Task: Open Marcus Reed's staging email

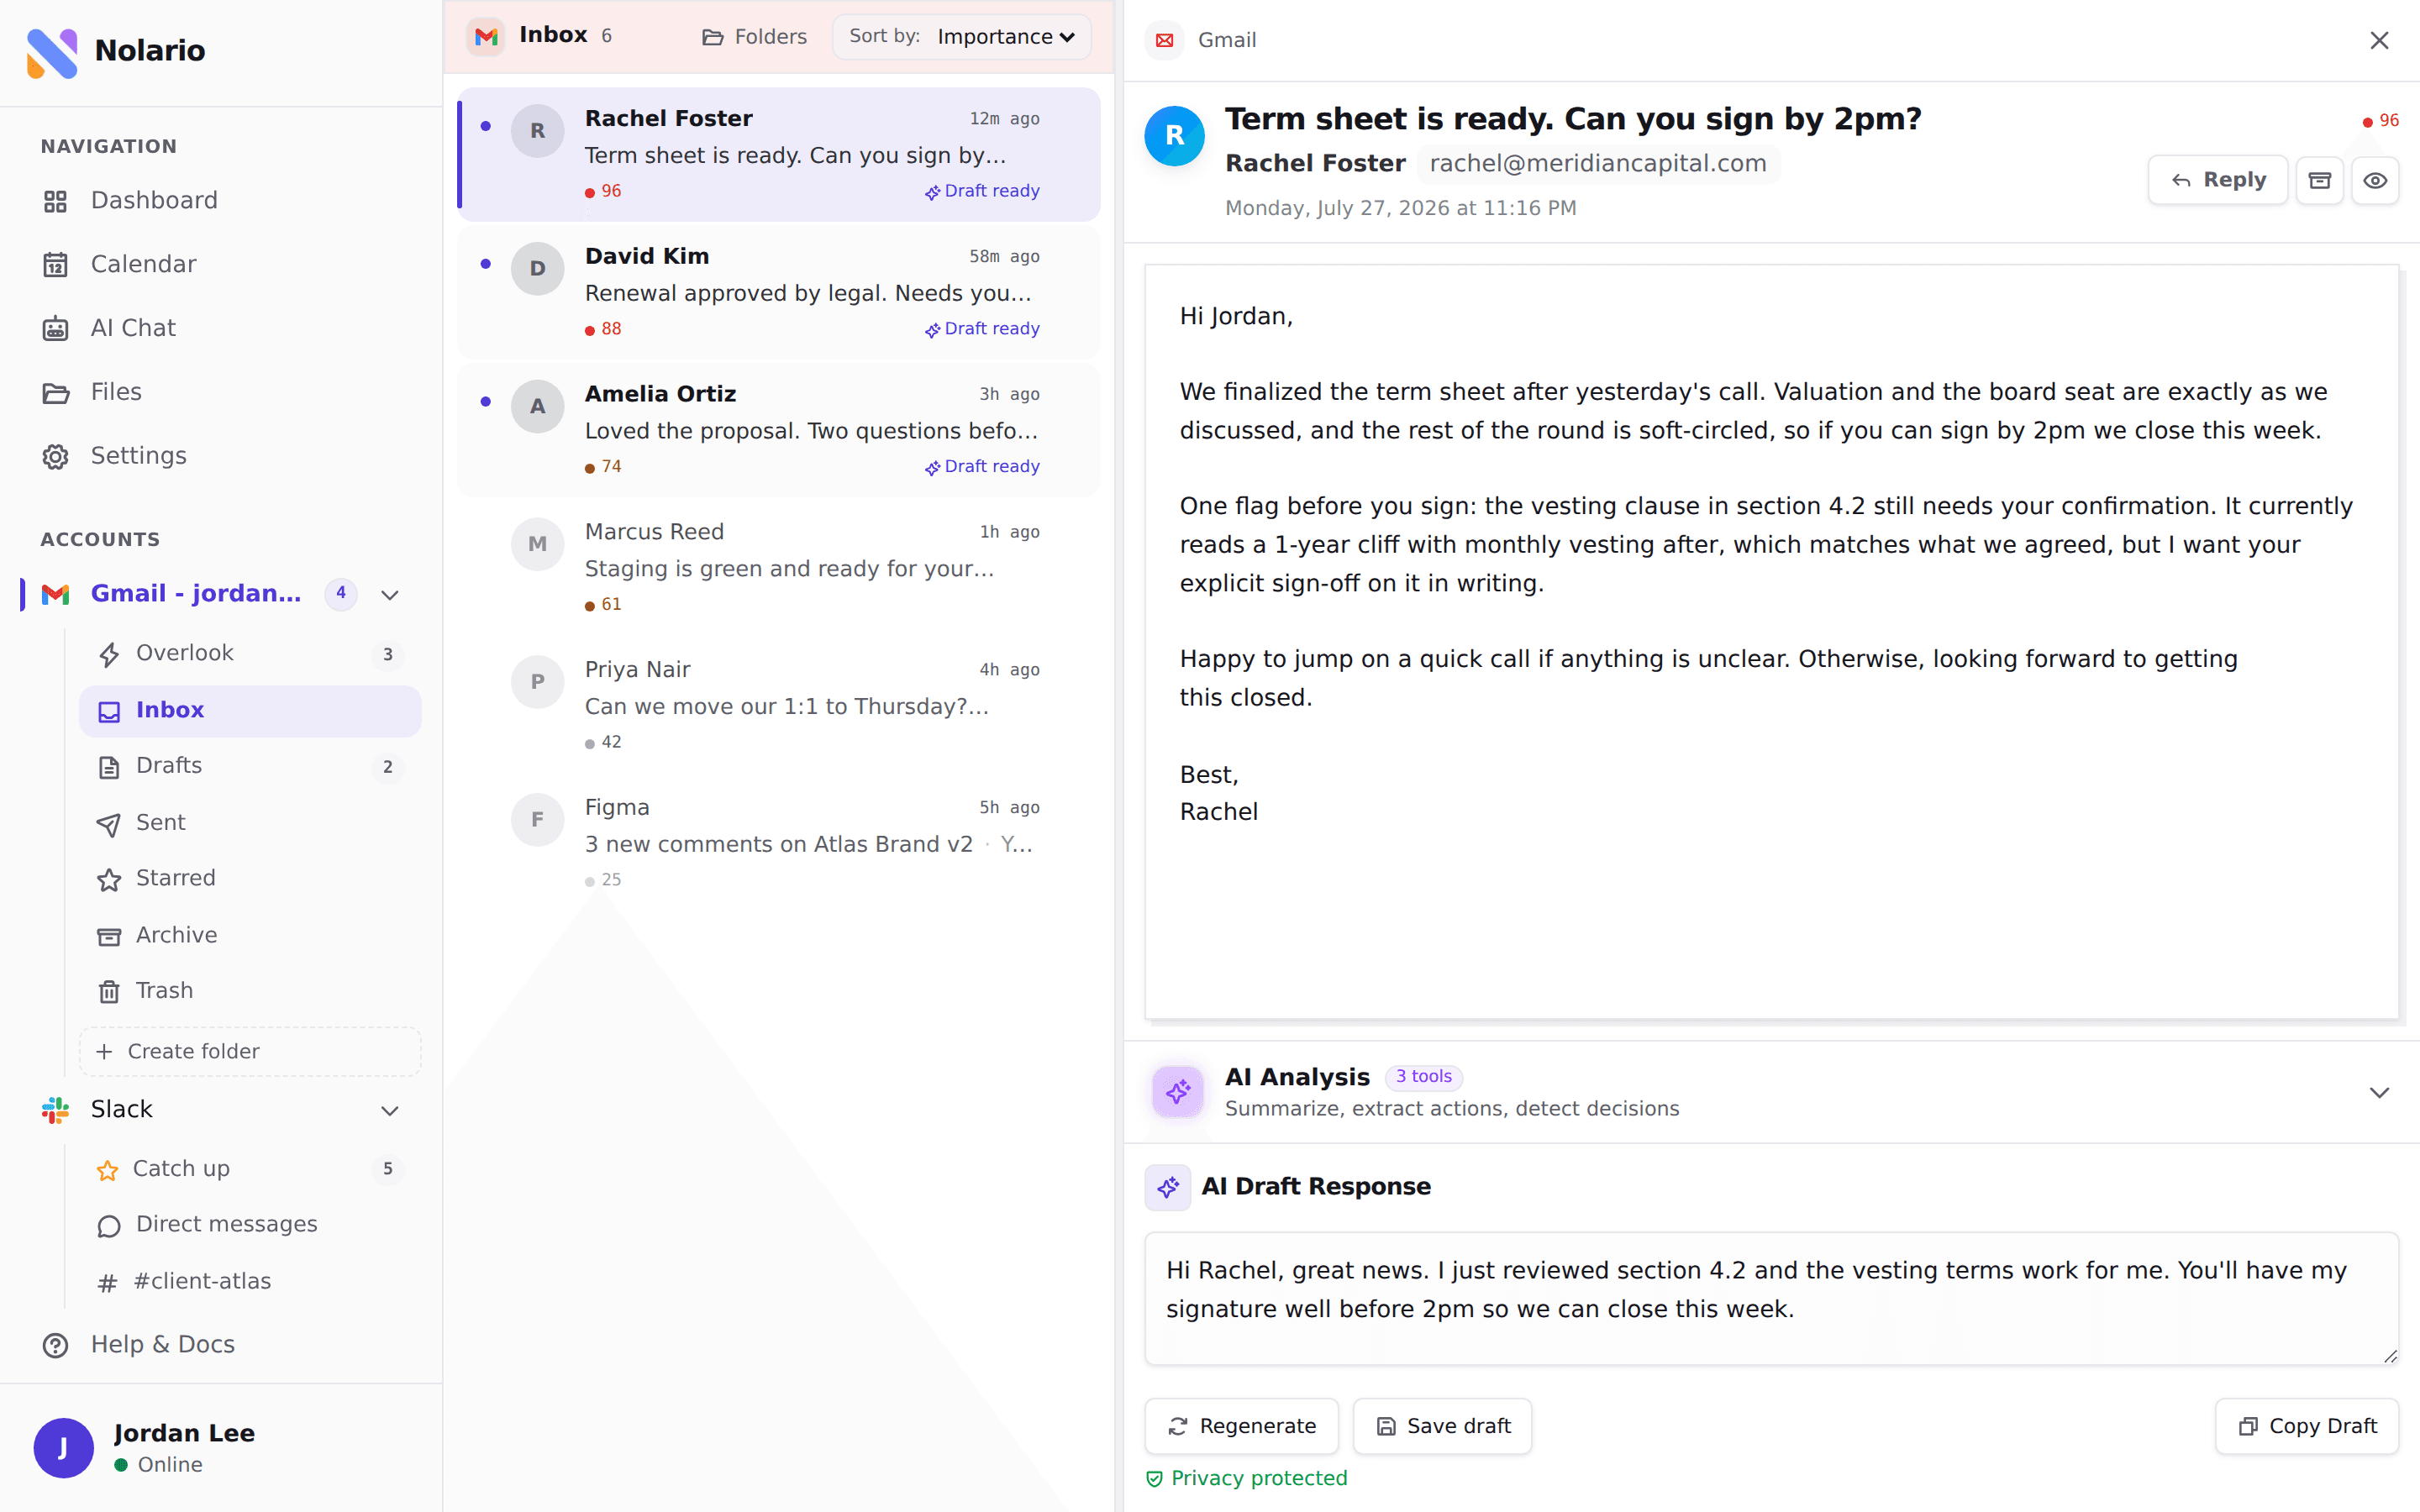Action: [x=779, y=568]
